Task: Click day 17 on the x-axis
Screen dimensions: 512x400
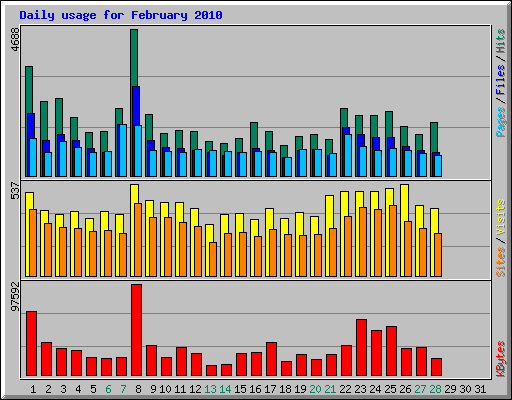Action: tap(270, 389)
